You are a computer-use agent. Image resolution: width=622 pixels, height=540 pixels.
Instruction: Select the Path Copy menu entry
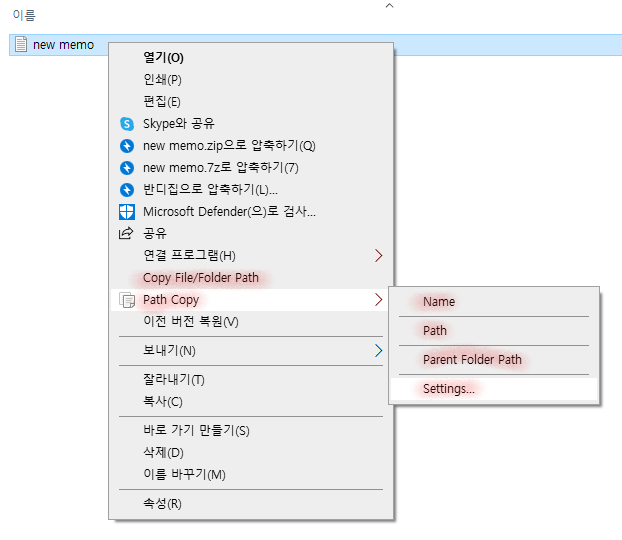tap(251, 300)
